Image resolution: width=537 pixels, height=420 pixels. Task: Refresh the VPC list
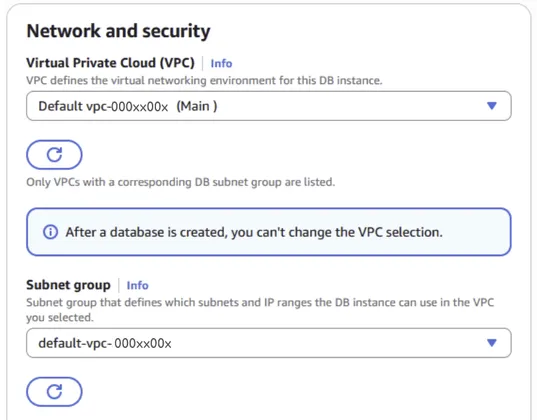(54, 155)
